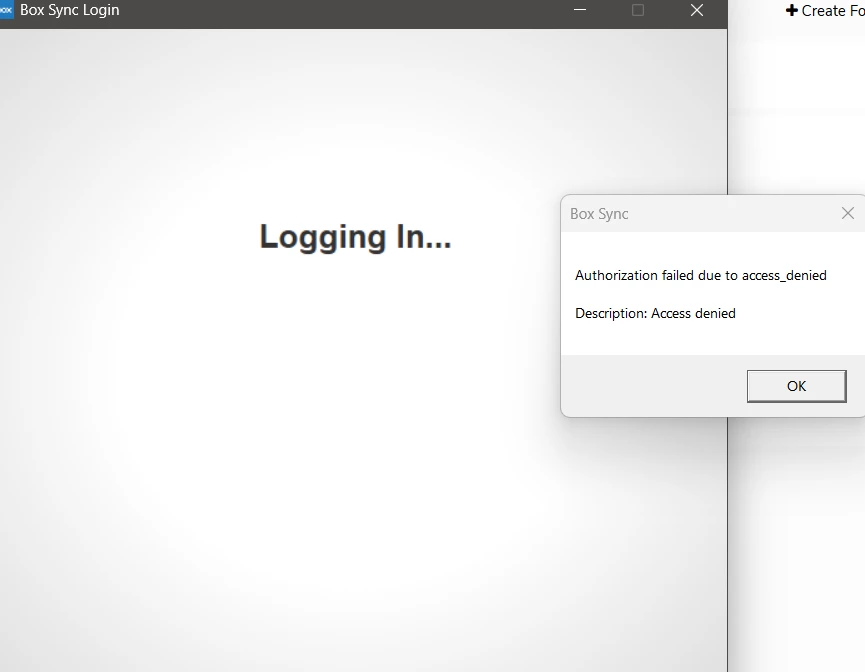Click the 'Box Sync' dialog title
This screenshot has width=865, height=672.
599,214
